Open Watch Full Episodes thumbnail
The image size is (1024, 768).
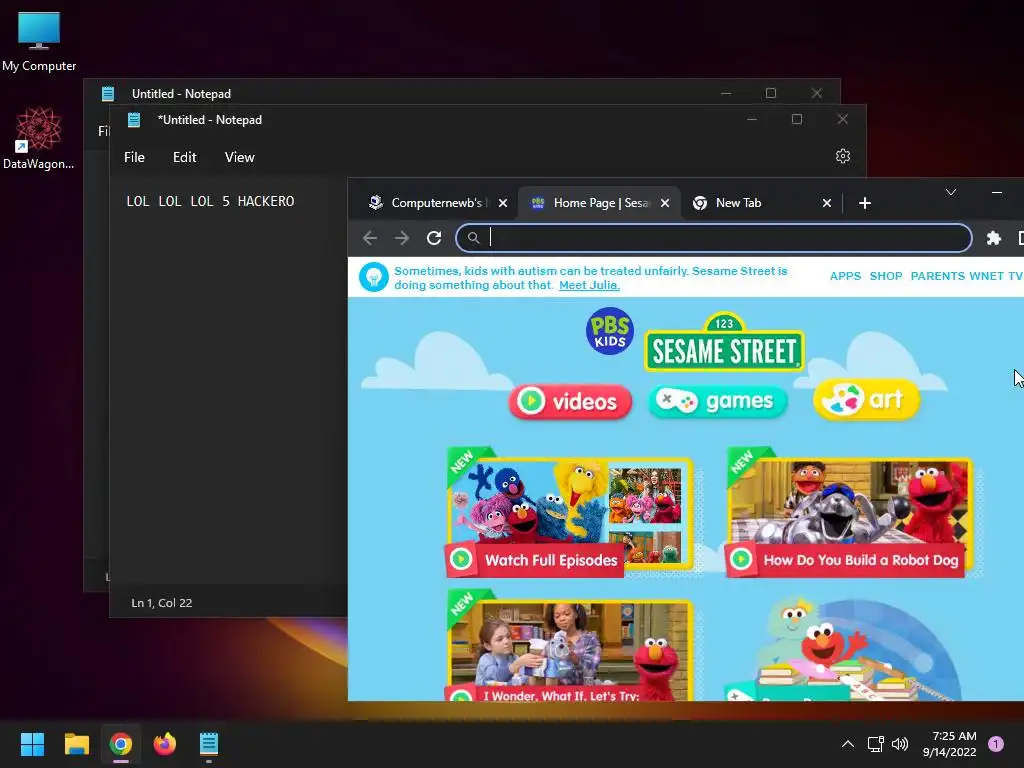point(569,513)
